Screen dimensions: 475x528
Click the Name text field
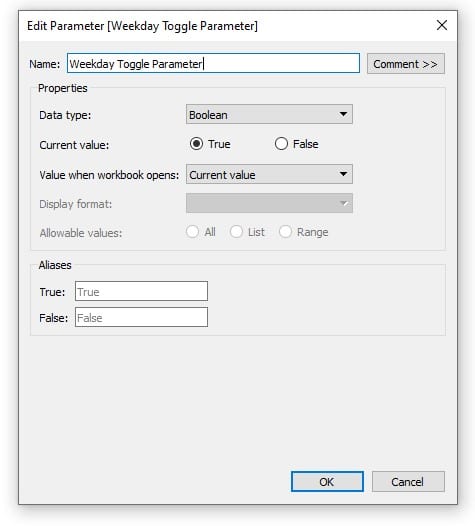click(x=213, y=63)
